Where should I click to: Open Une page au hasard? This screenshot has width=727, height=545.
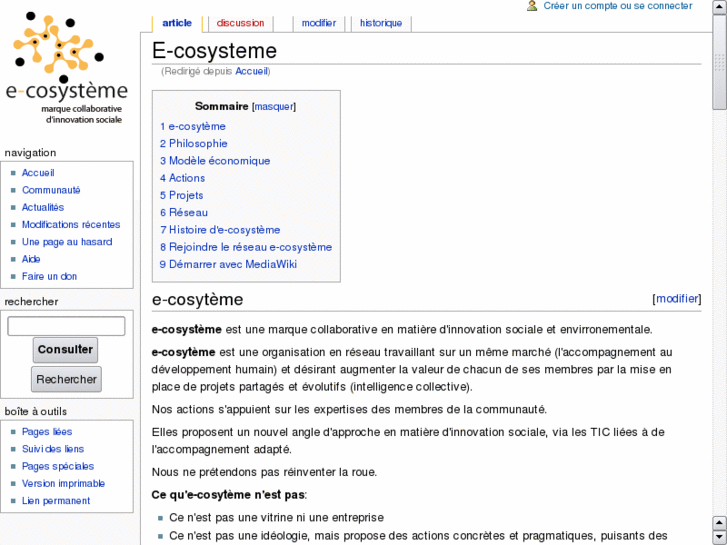point(67,242)
